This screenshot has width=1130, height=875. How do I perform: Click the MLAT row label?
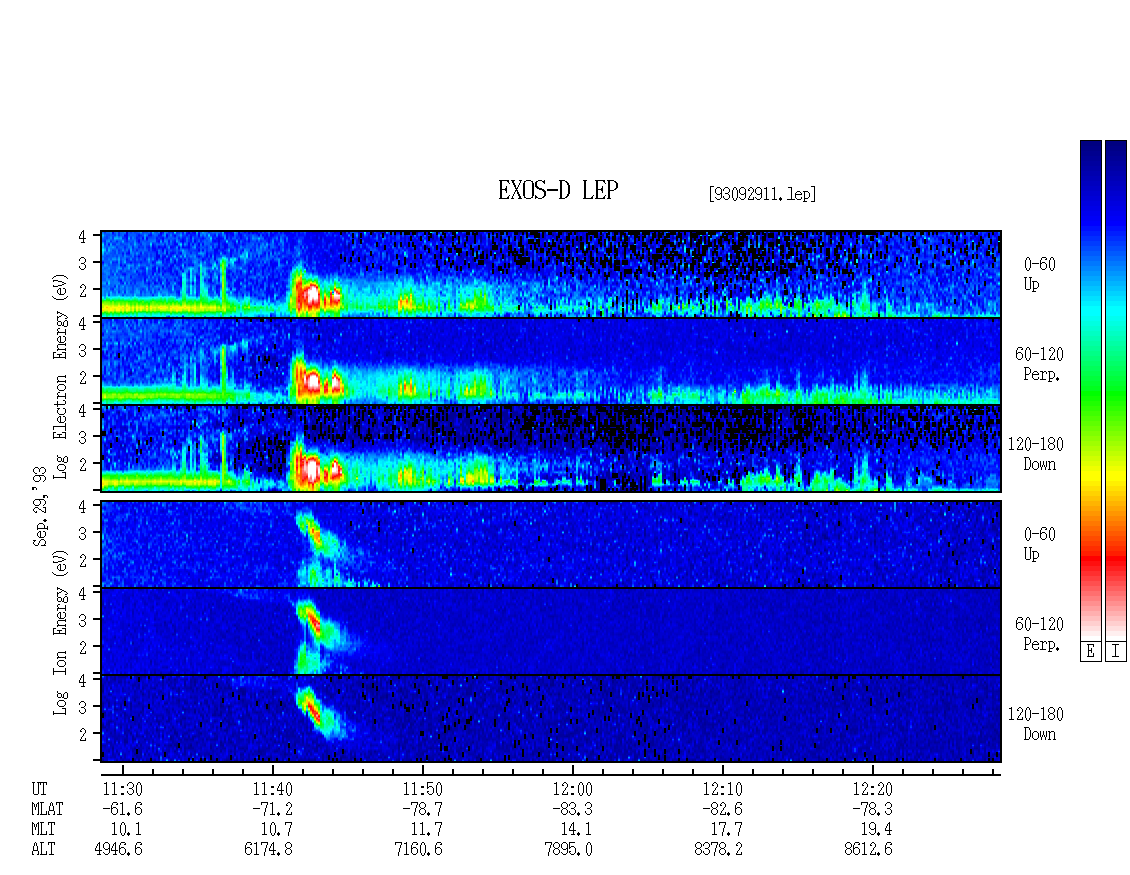(47, 809)
